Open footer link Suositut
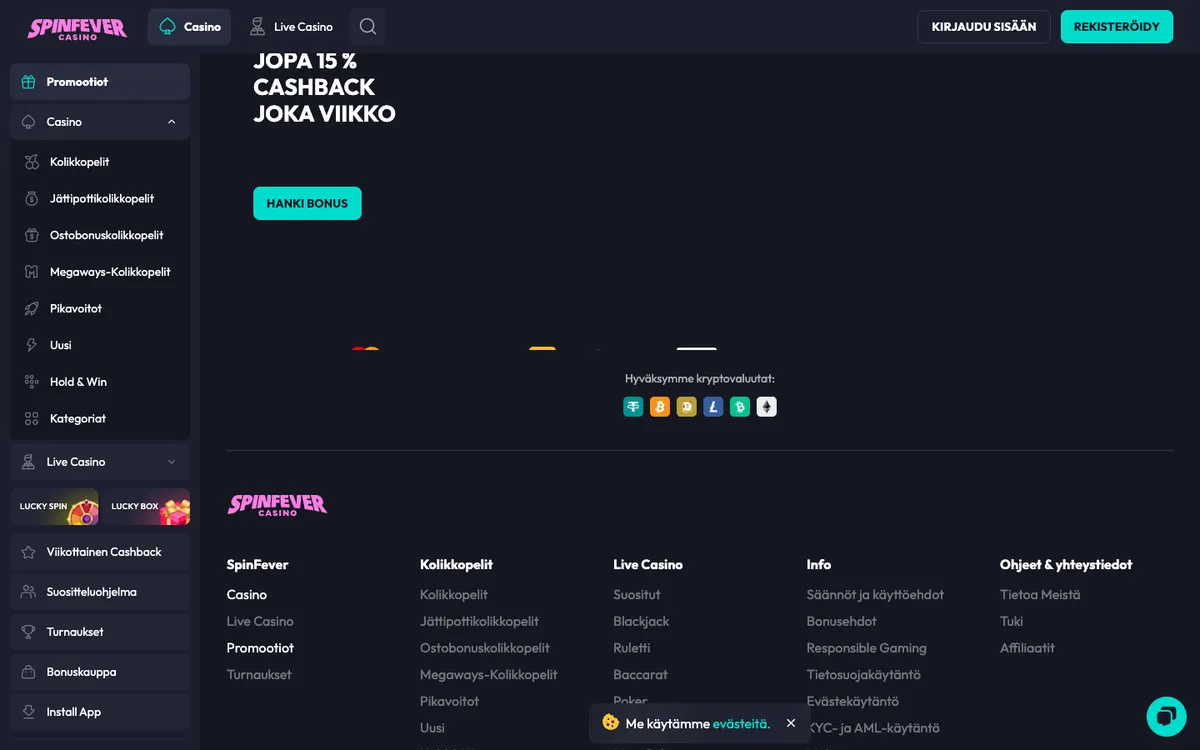This screenshot has width=1200, height=750. coord(637,595)
